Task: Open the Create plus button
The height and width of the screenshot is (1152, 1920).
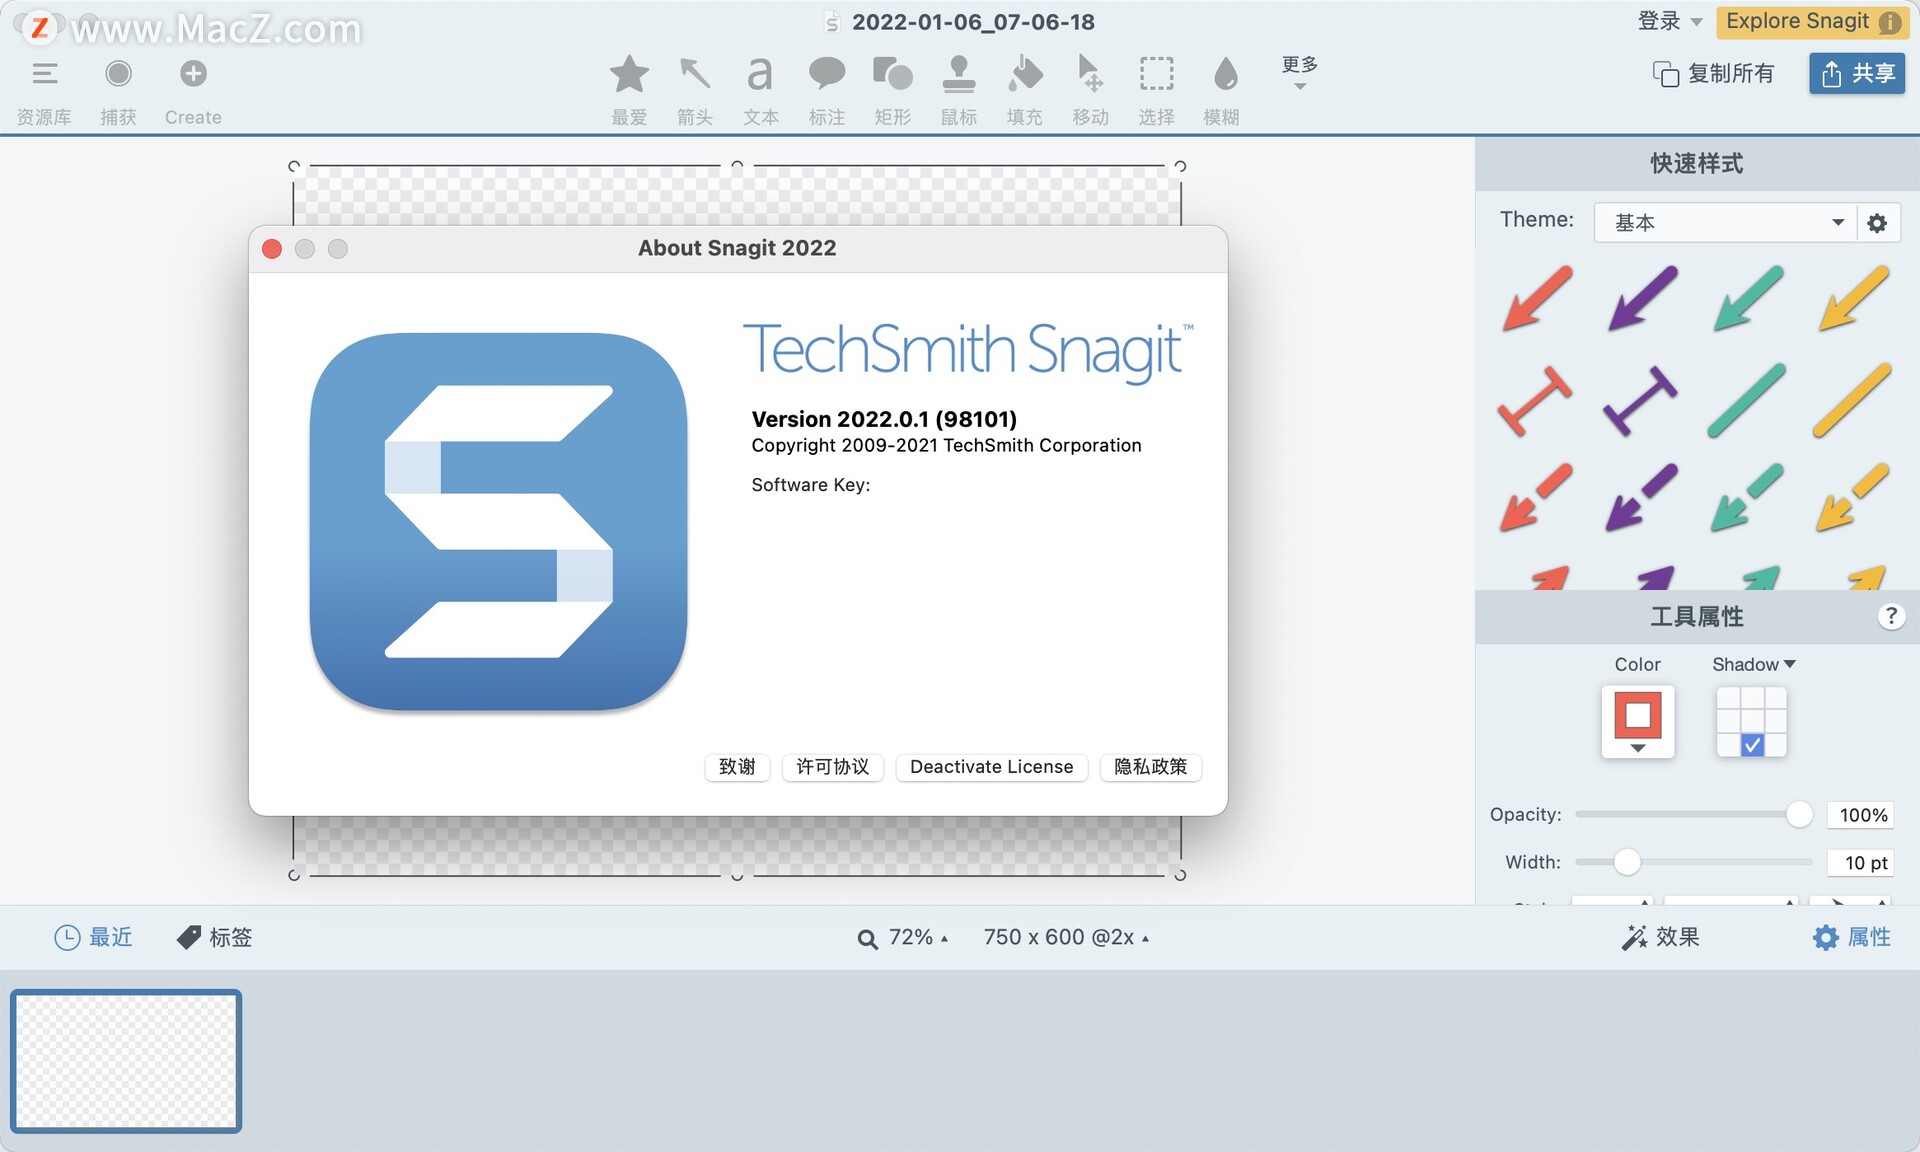Action: click(x=193, y=74)
